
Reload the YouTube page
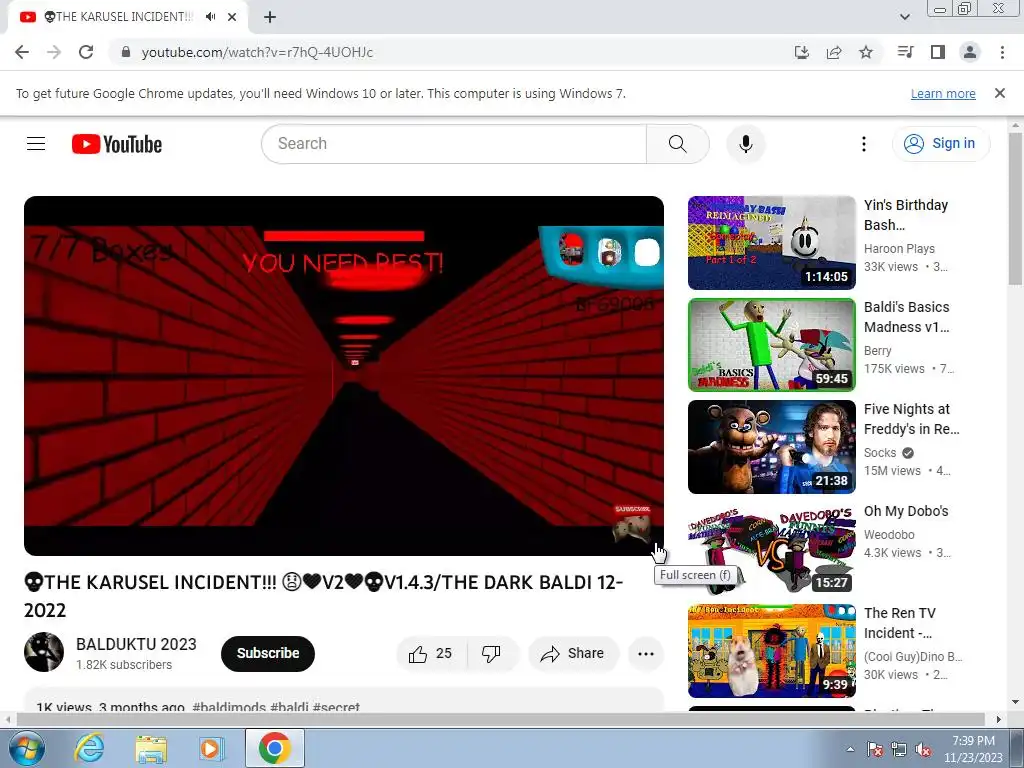86,52
